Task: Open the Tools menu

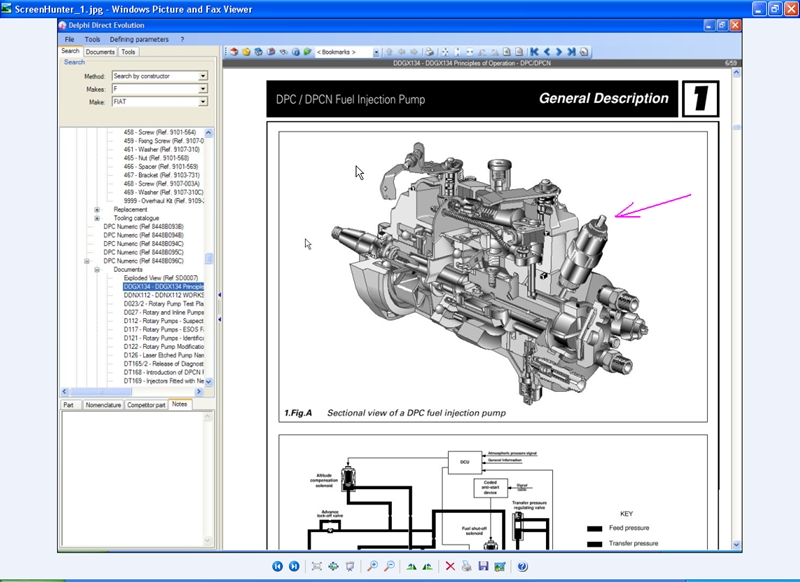Action: (92, 39)
